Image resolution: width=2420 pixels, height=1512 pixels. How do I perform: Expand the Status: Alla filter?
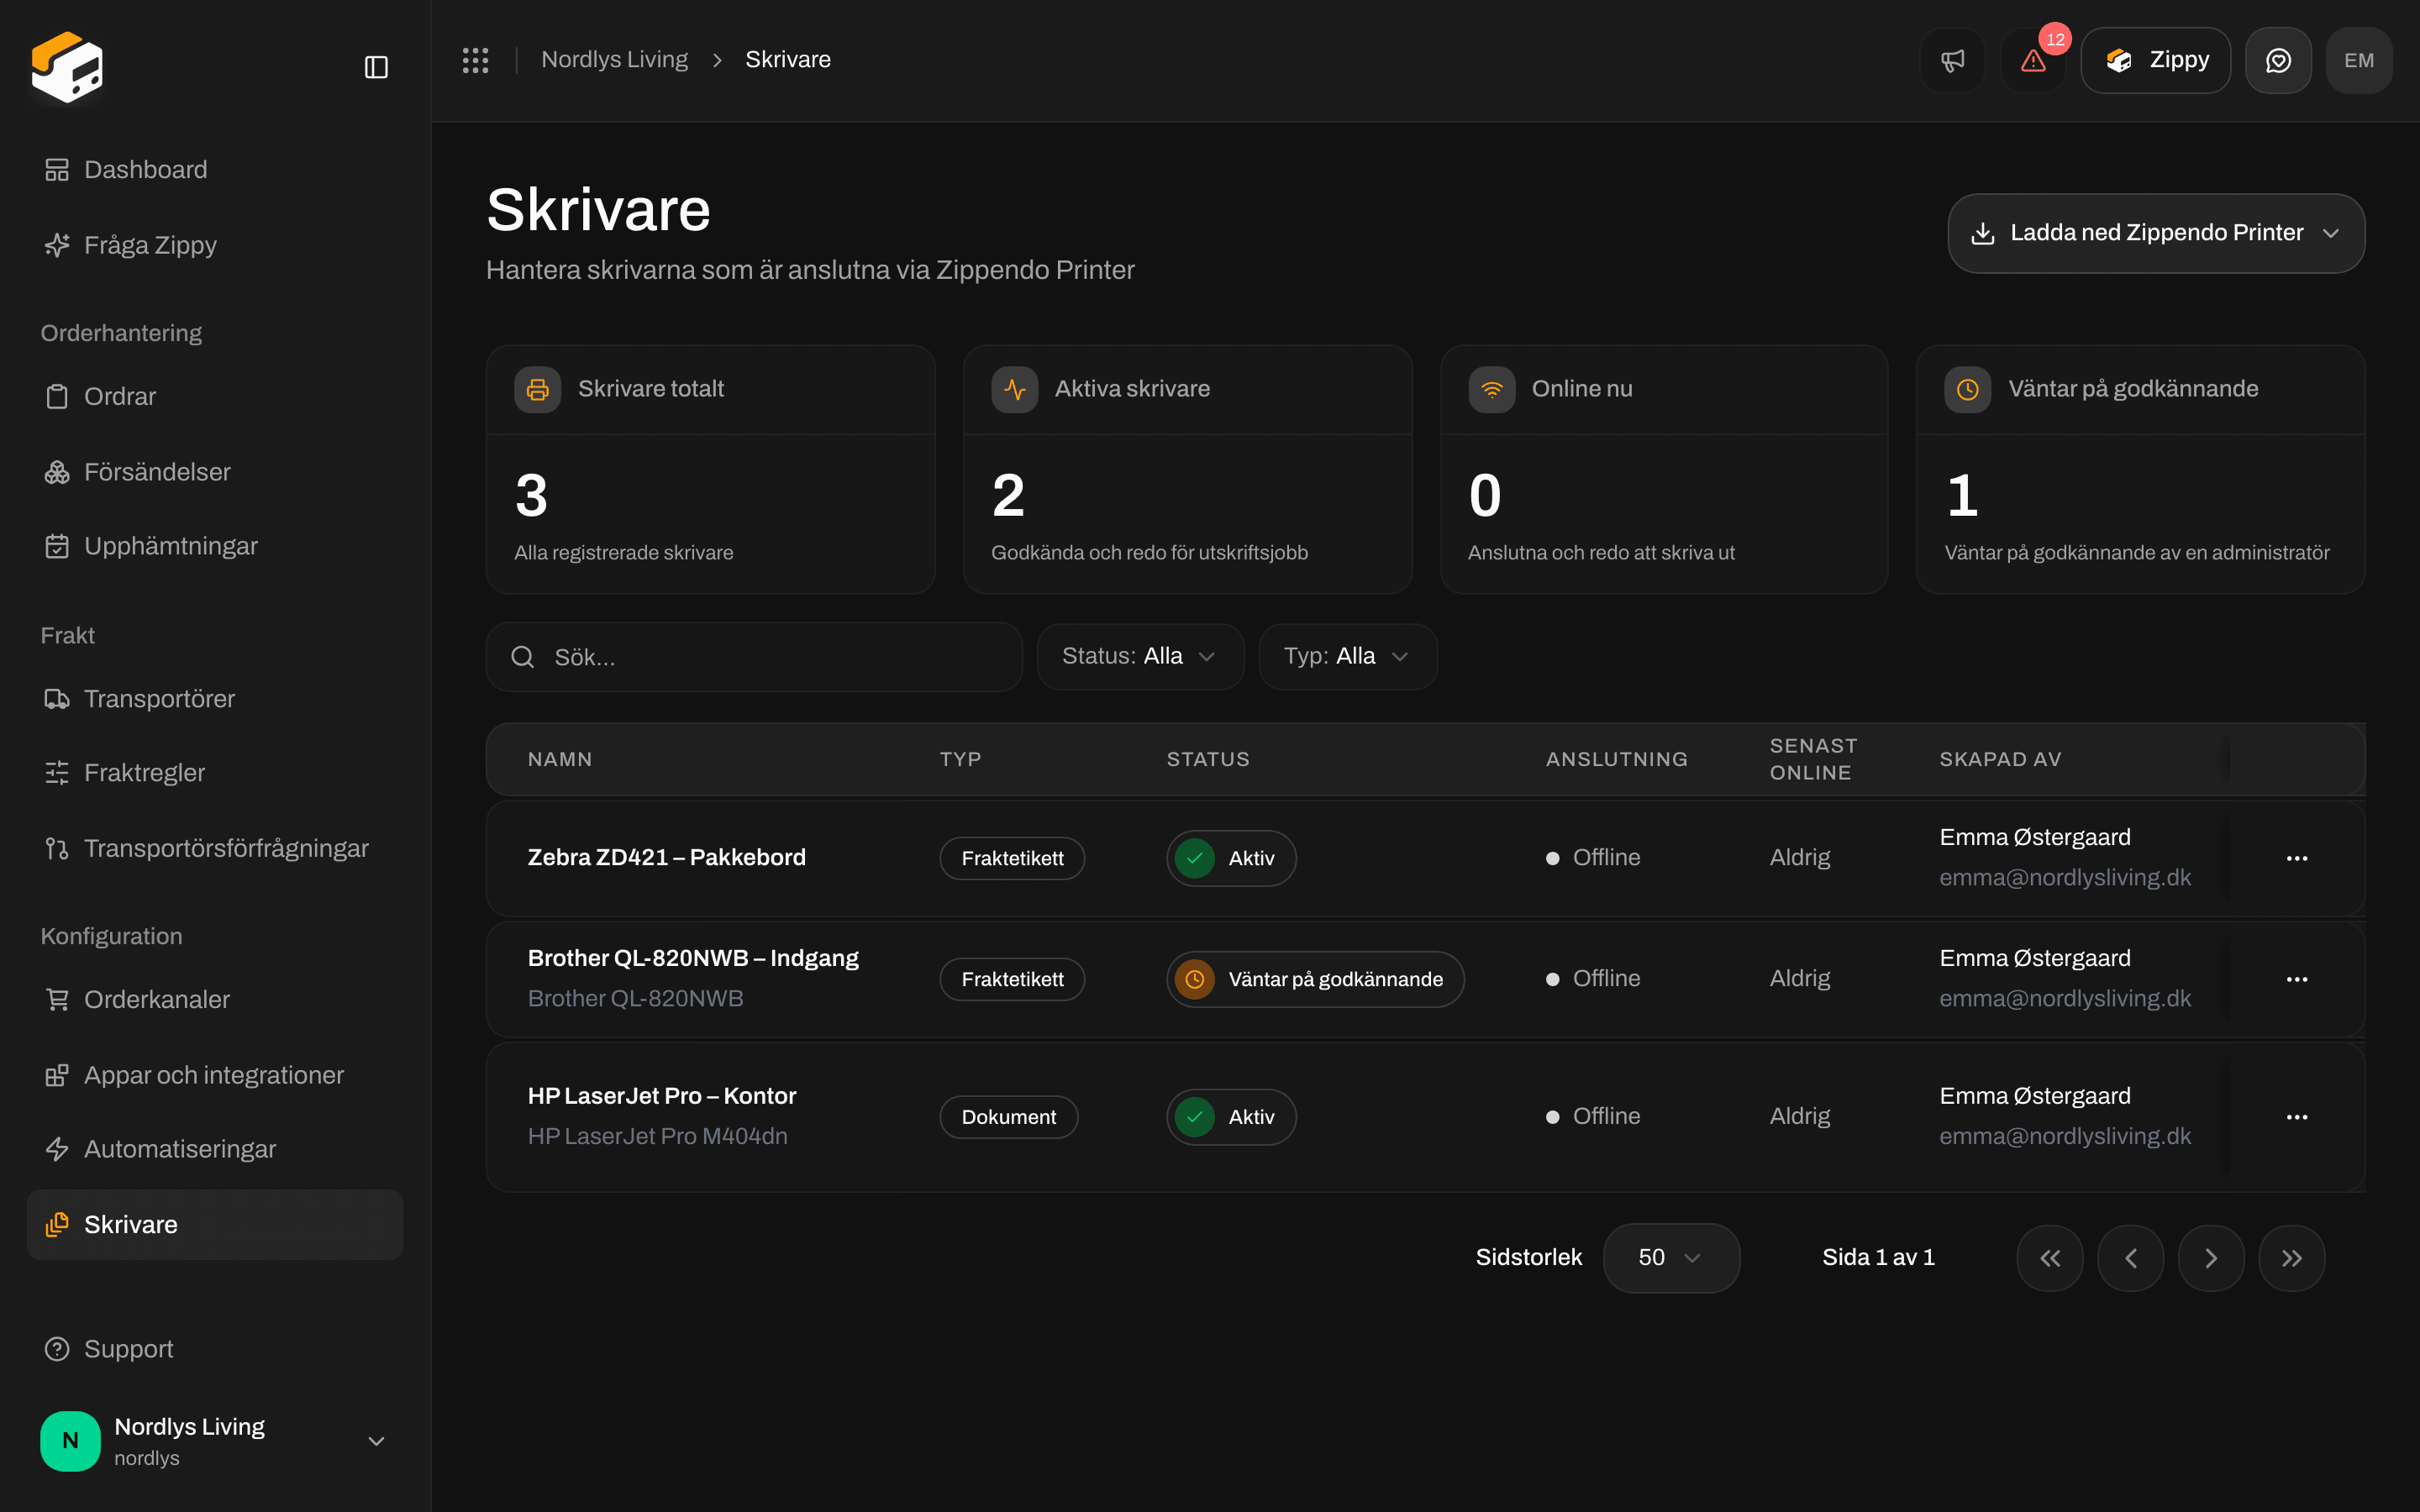(1140, 656)
